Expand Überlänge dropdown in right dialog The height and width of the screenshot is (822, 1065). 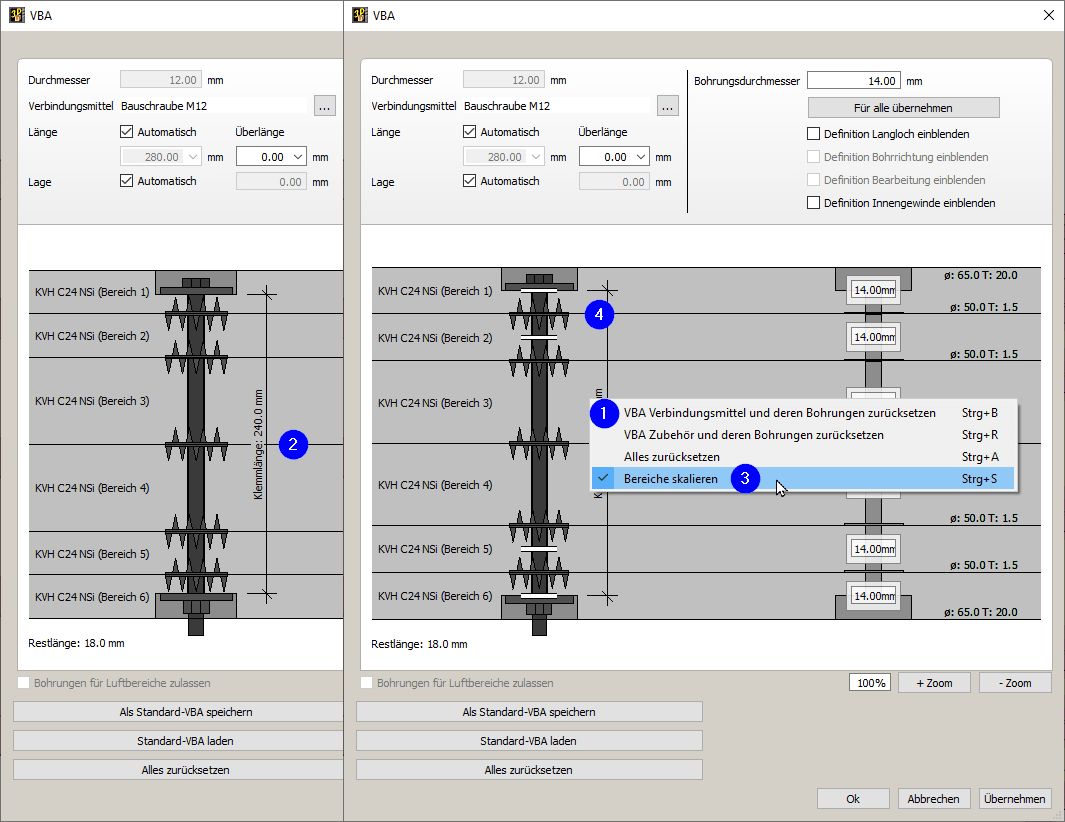click(x=639, y=157)
